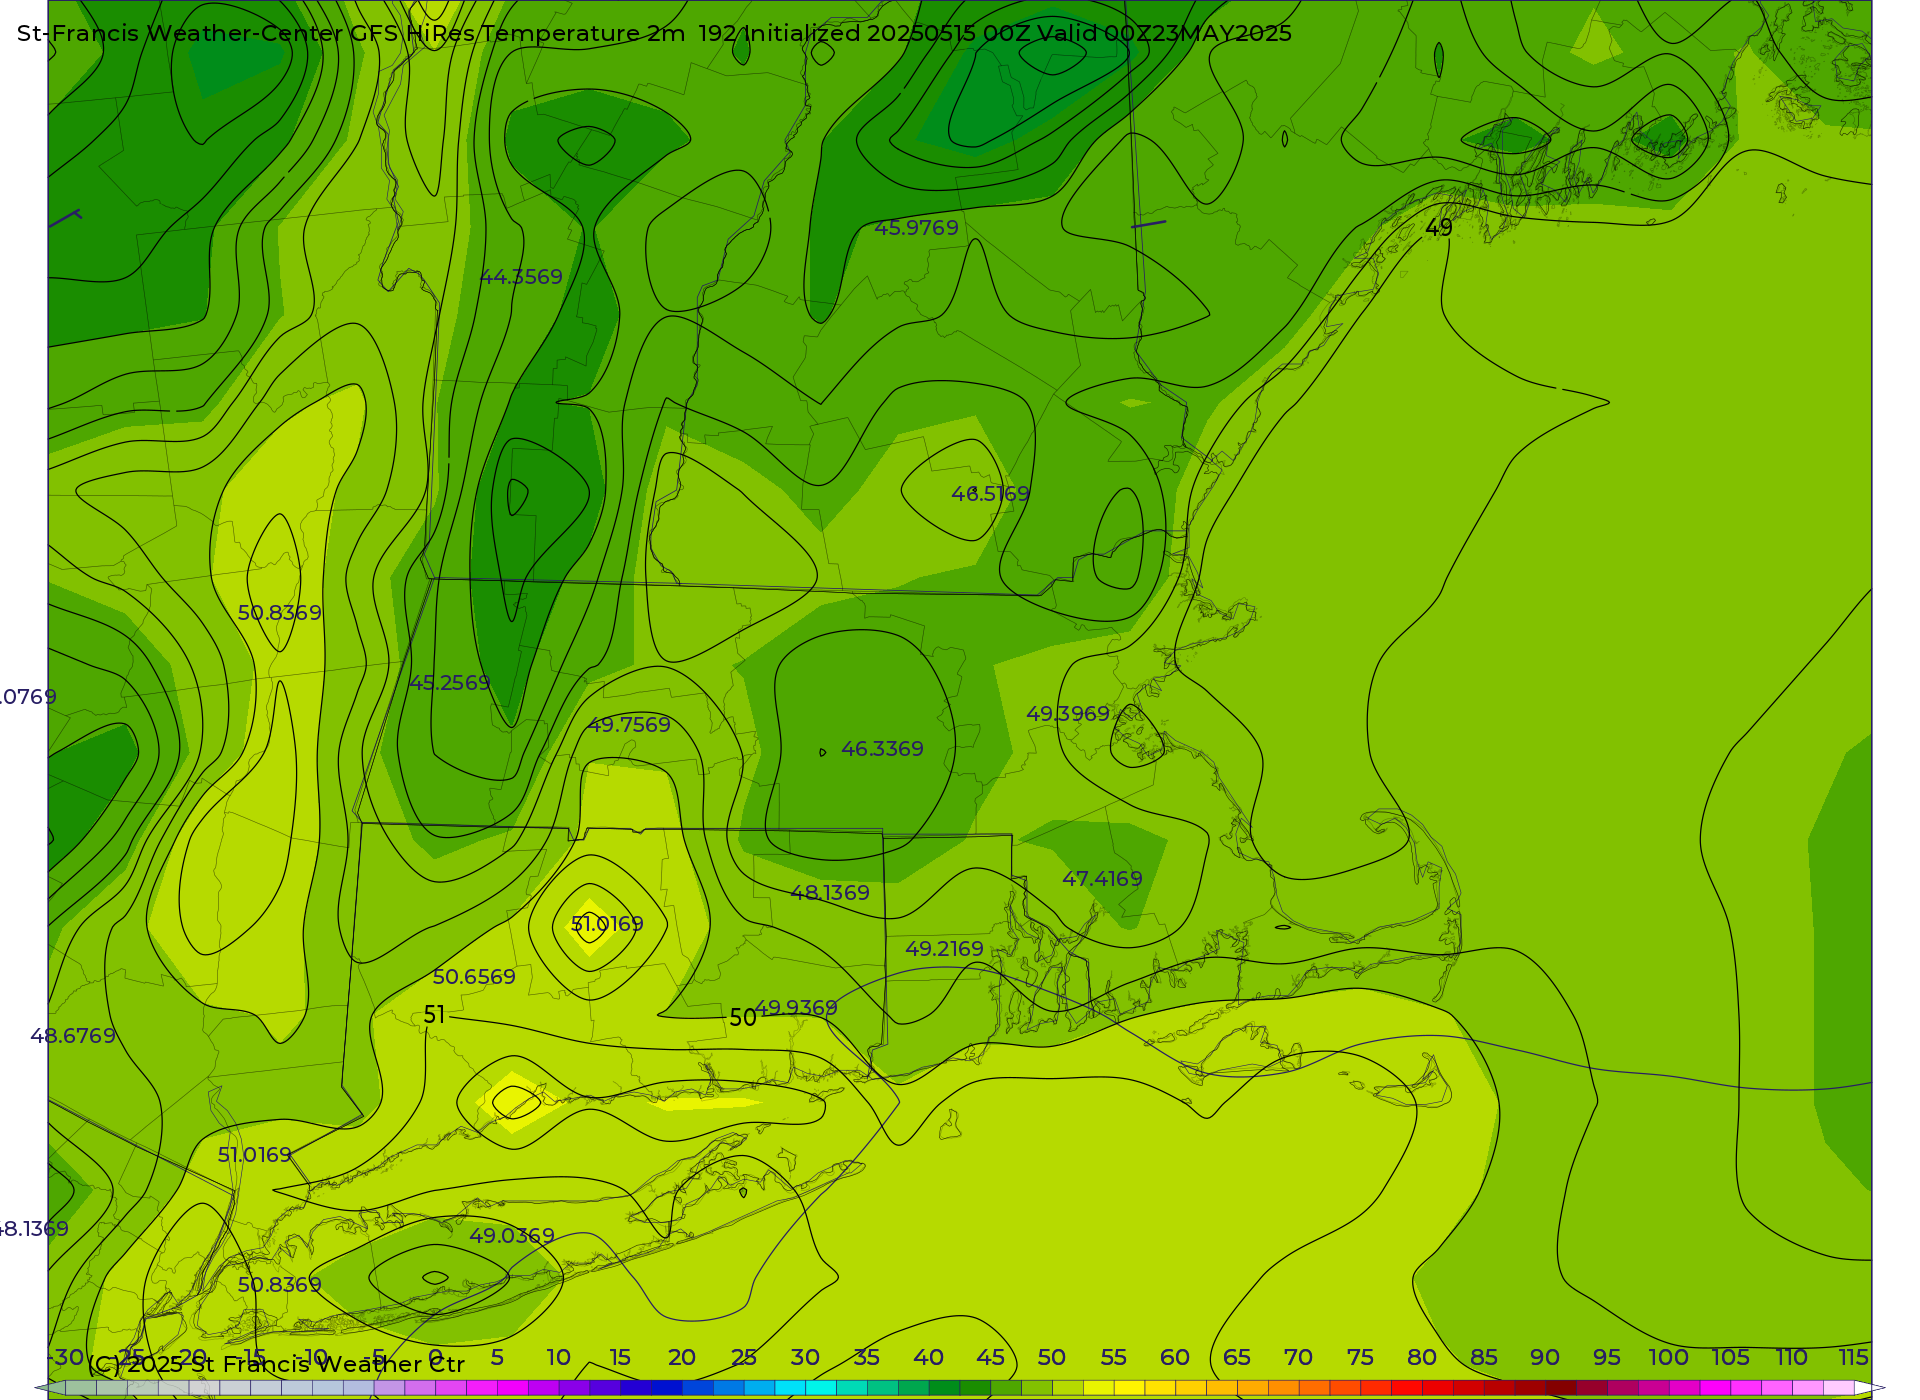The width and height of the screenshot is (1920, 1400).
Task: Click the white arrow cap ending the color bar
Action: click(x=1869, y=1388)
